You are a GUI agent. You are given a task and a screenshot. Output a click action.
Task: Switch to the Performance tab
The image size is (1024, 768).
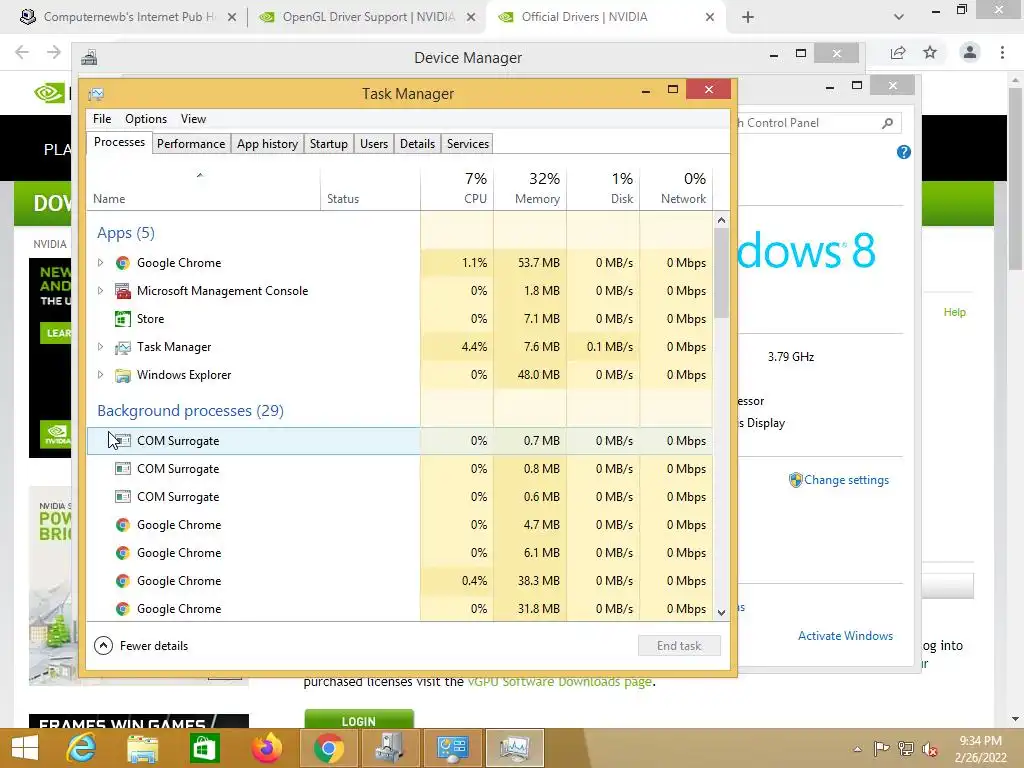191,144
